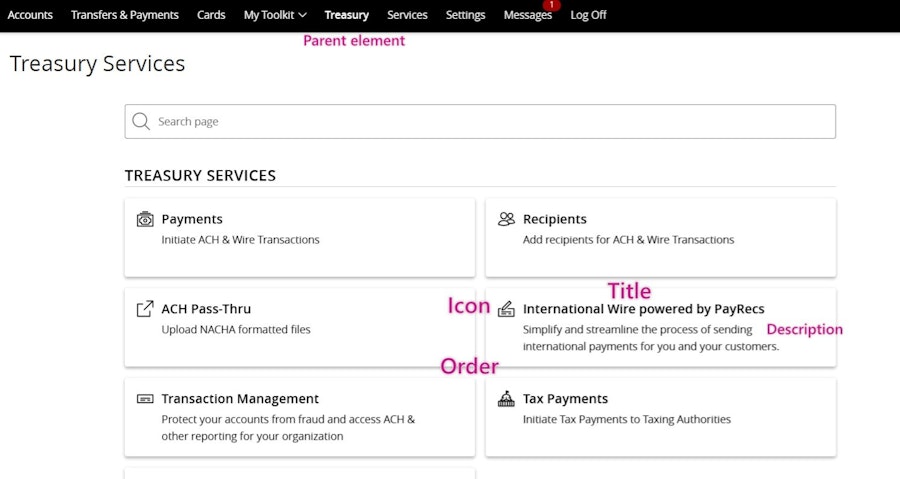Open the Tax Payments card title
The image size is (900, 479).
coord(565,399)
